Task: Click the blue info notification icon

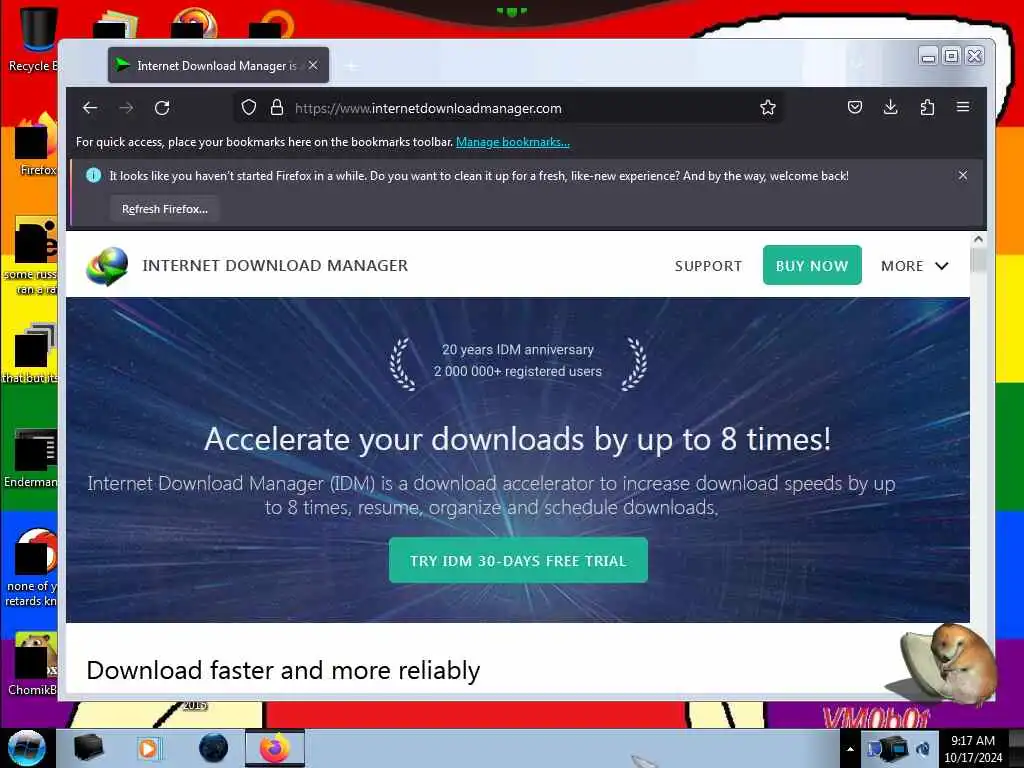Action: [x=93, y=175]
